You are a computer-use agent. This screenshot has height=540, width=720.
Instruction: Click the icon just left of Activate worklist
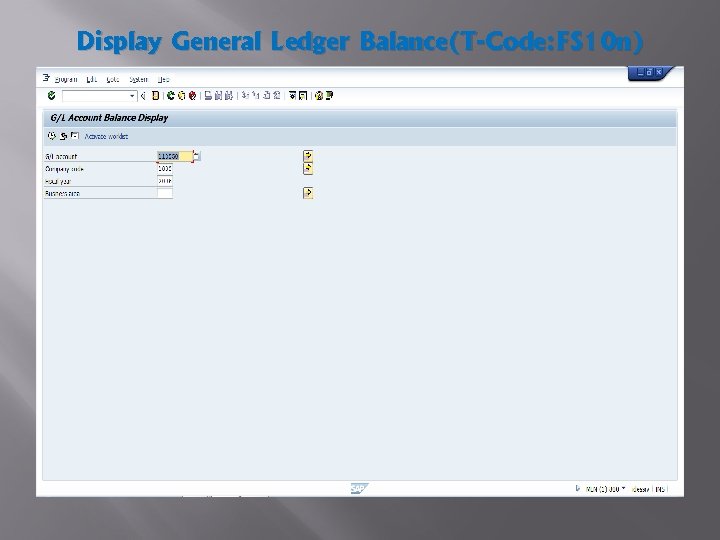[x=75, y=135]
